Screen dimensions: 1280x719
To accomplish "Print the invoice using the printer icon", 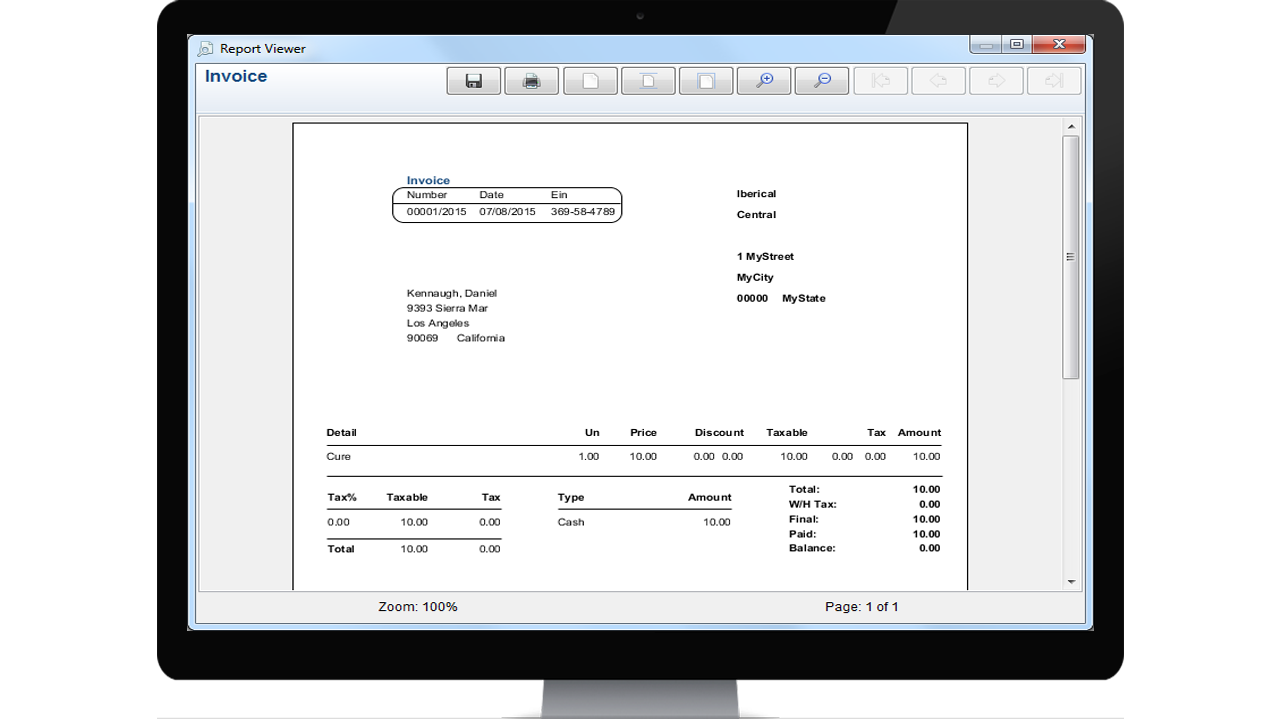I will 532,81.
